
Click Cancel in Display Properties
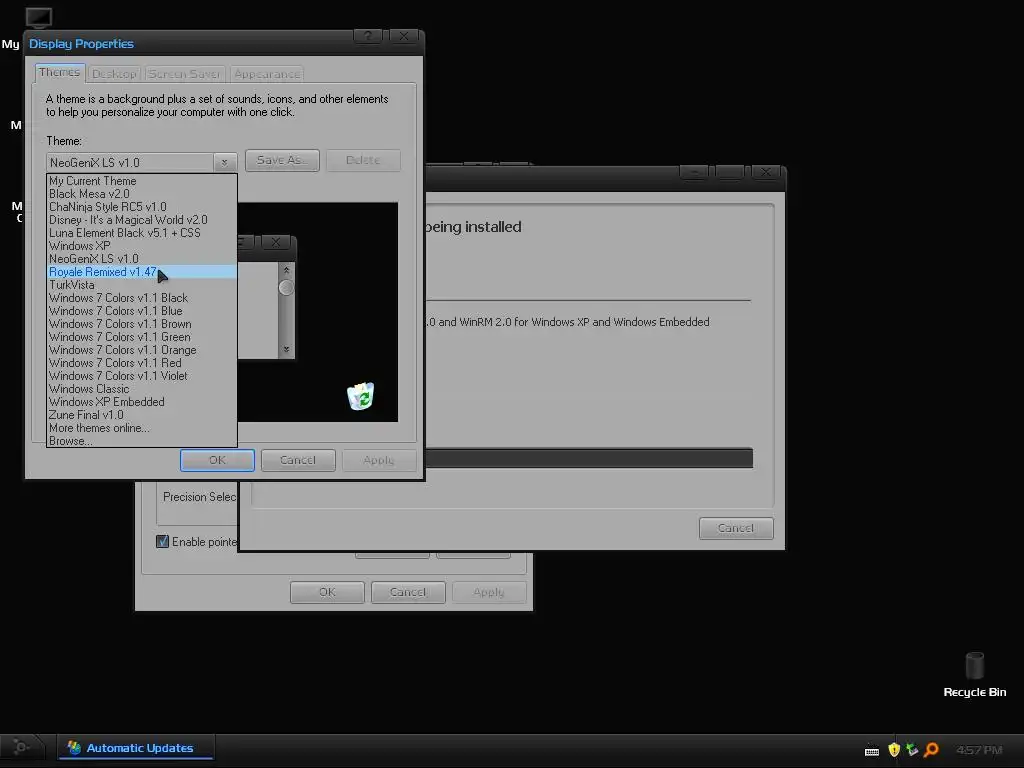point(298,460)
